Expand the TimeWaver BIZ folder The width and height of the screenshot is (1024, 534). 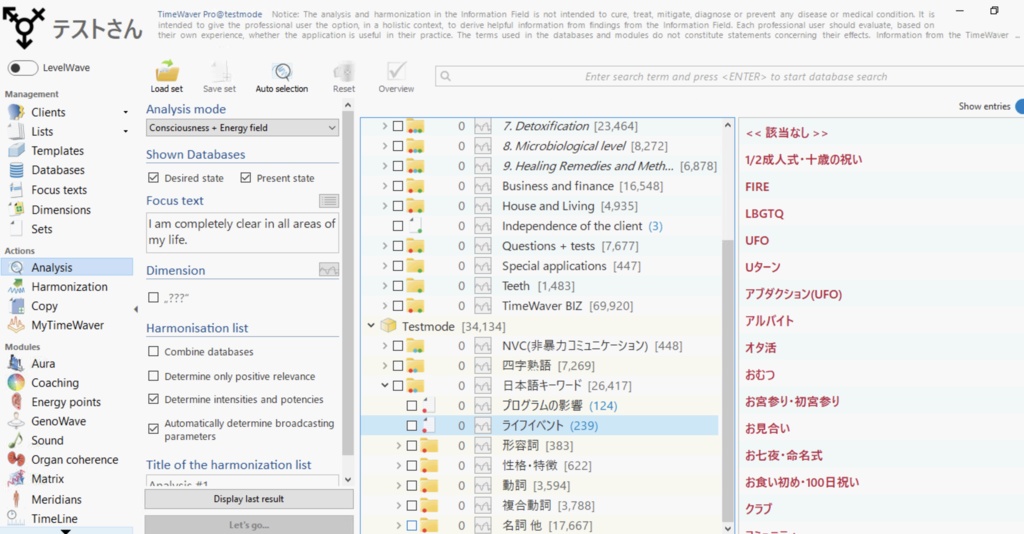tap(385, 306)
